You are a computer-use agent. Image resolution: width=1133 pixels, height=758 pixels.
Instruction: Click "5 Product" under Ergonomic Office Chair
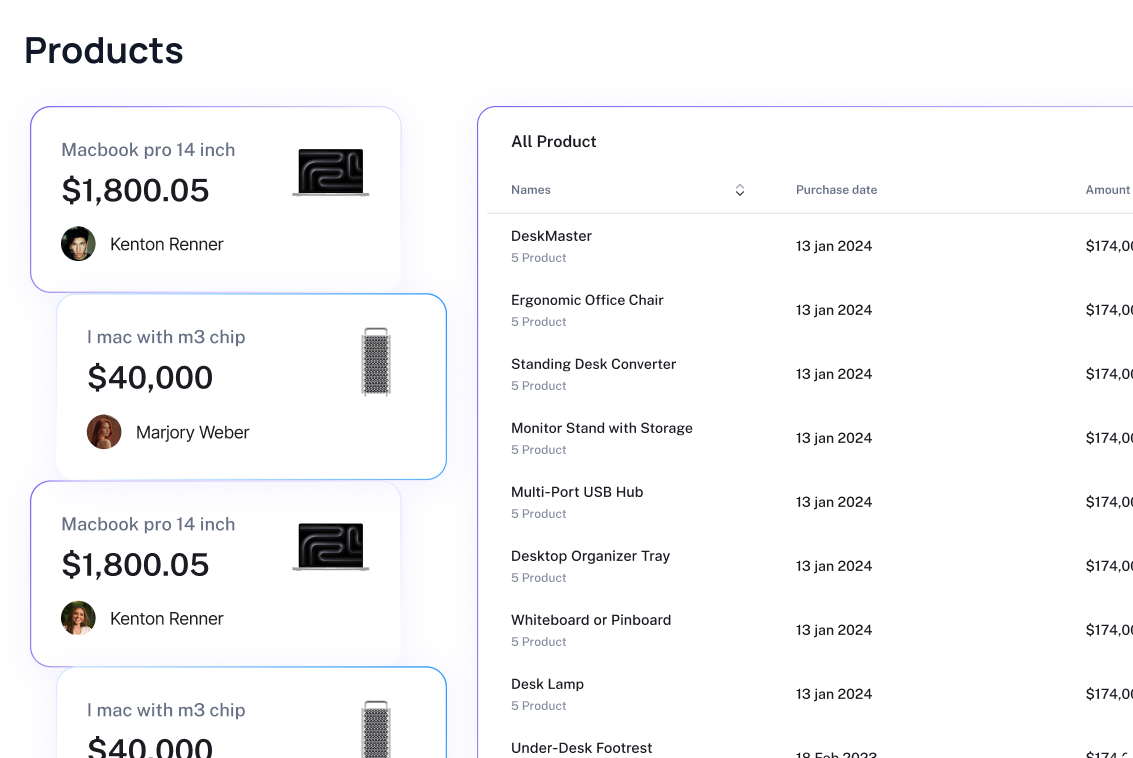pyautogui.click(x=538, y=322)
